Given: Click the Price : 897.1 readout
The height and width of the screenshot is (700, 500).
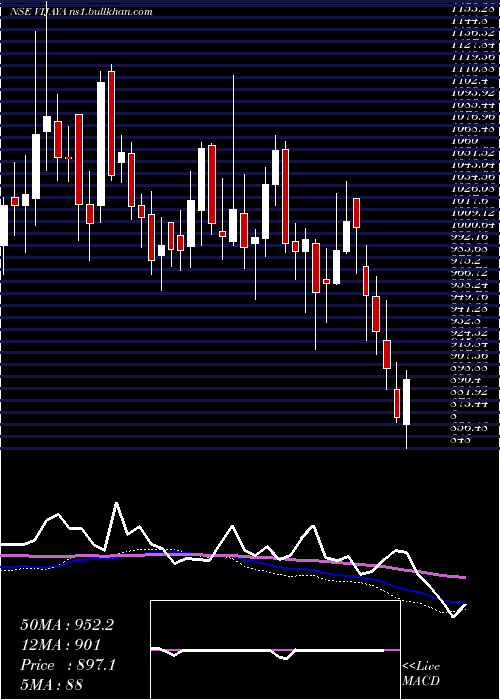Looking at the screenshot, I should (68, 665).
